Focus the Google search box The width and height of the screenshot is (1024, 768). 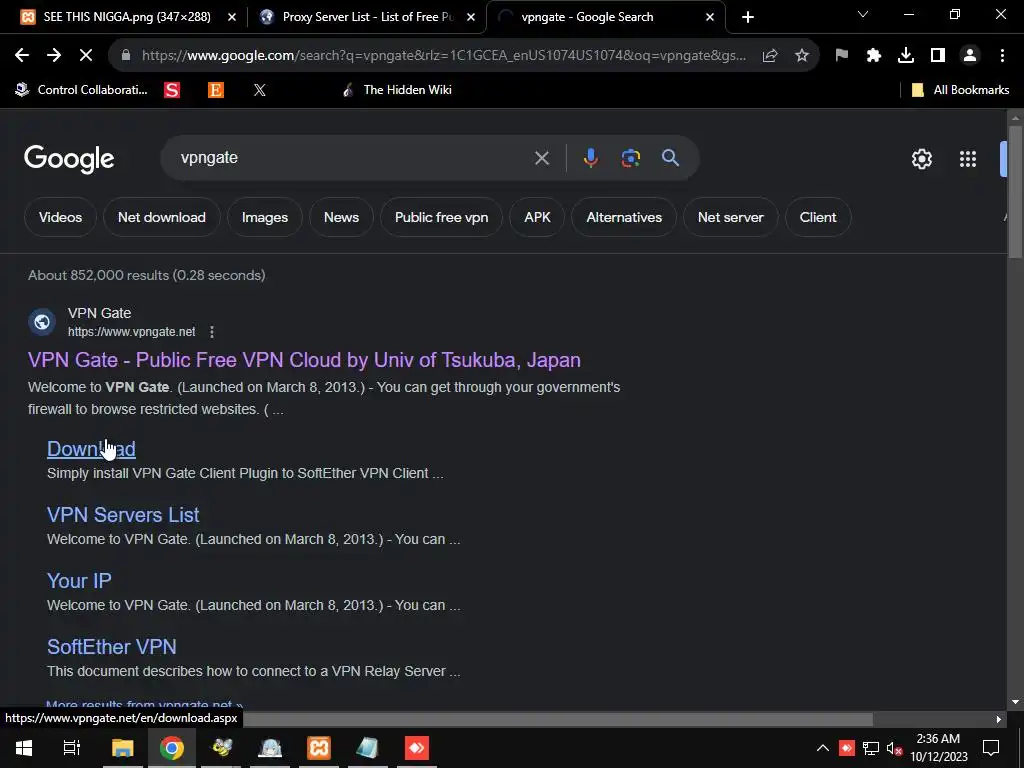(x=353, y=158)
